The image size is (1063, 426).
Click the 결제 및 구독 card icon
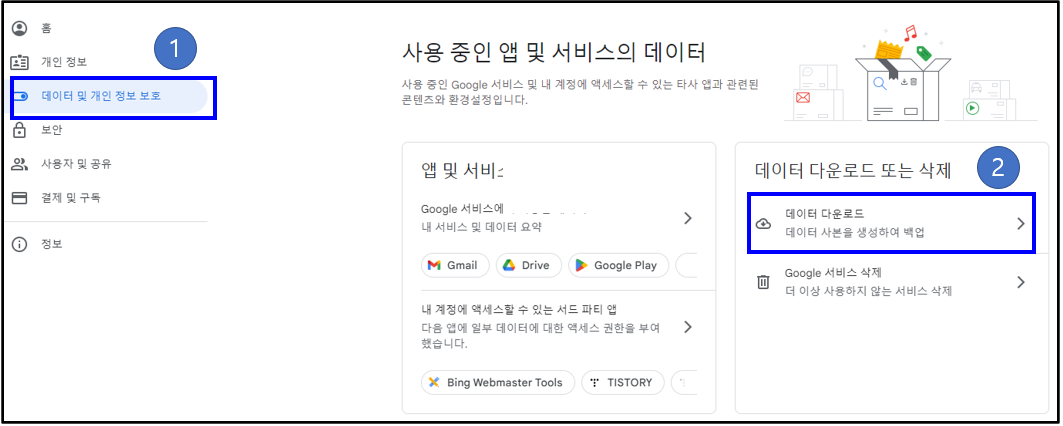point(20,198)
